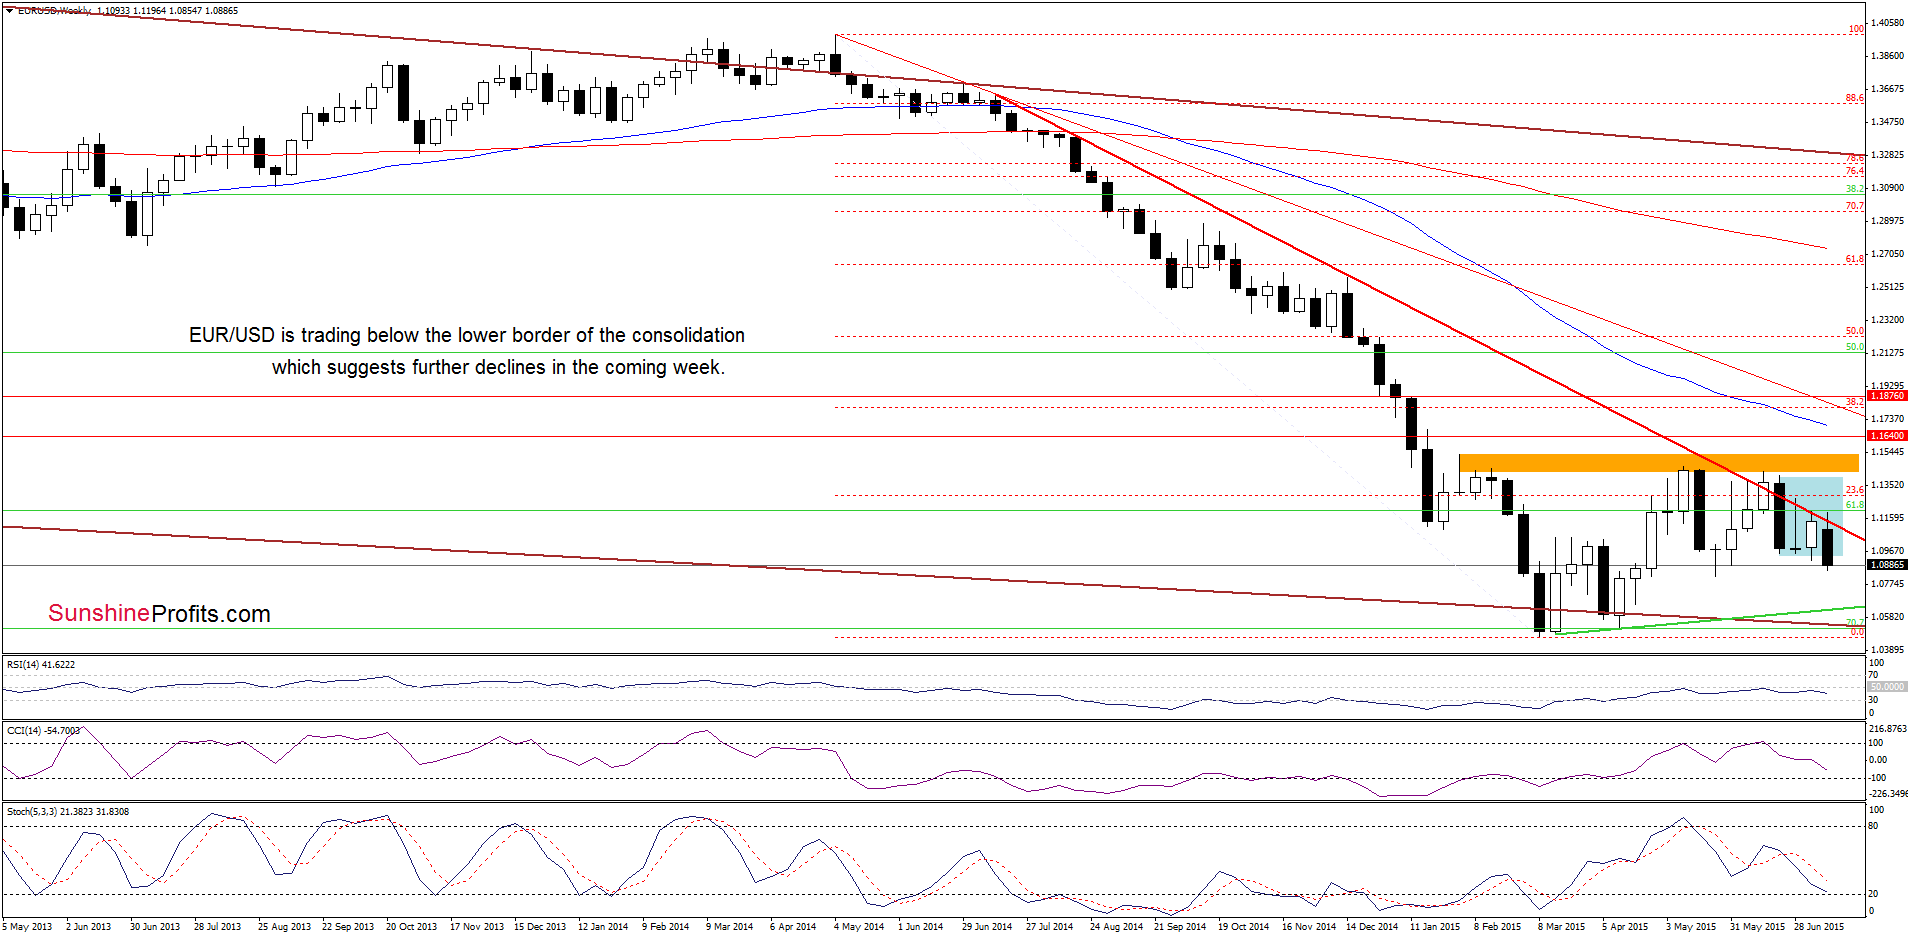
Task: Click the red 1.16400 price level tag
Action: pyautogui.click(x=1887, y=436)
